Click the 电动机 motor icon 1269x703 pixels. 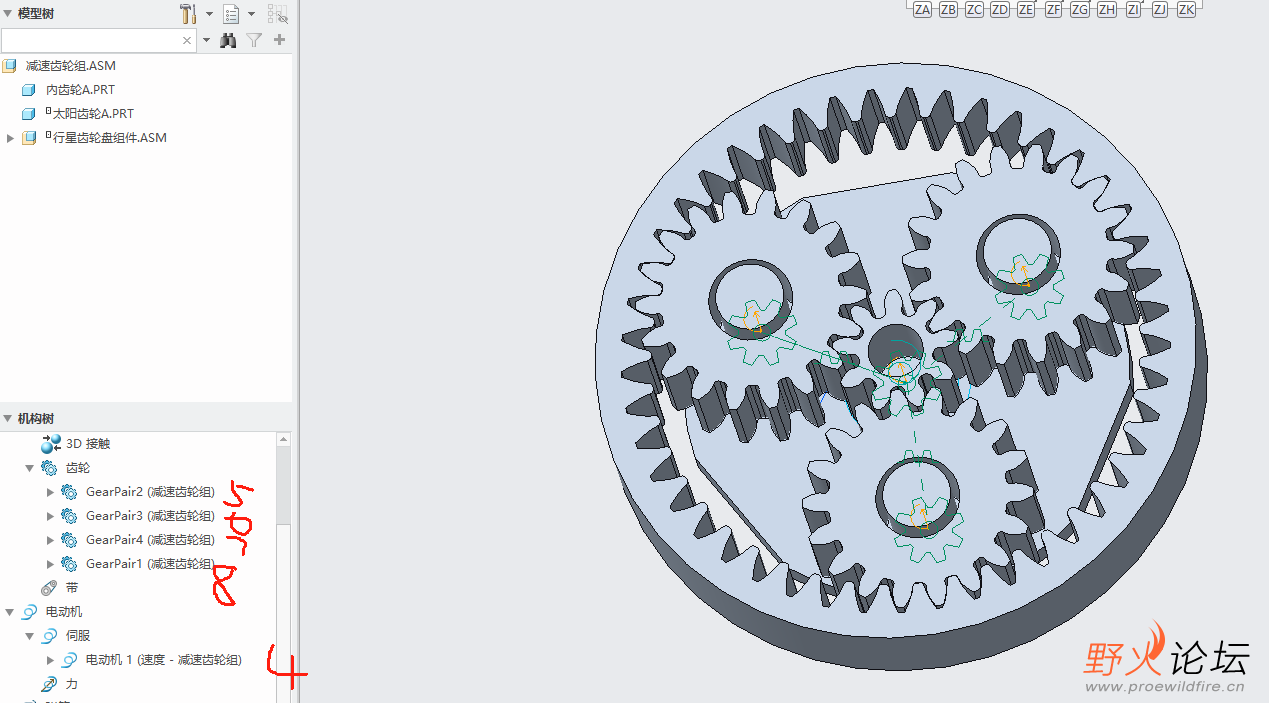click(x=29, y=612)
